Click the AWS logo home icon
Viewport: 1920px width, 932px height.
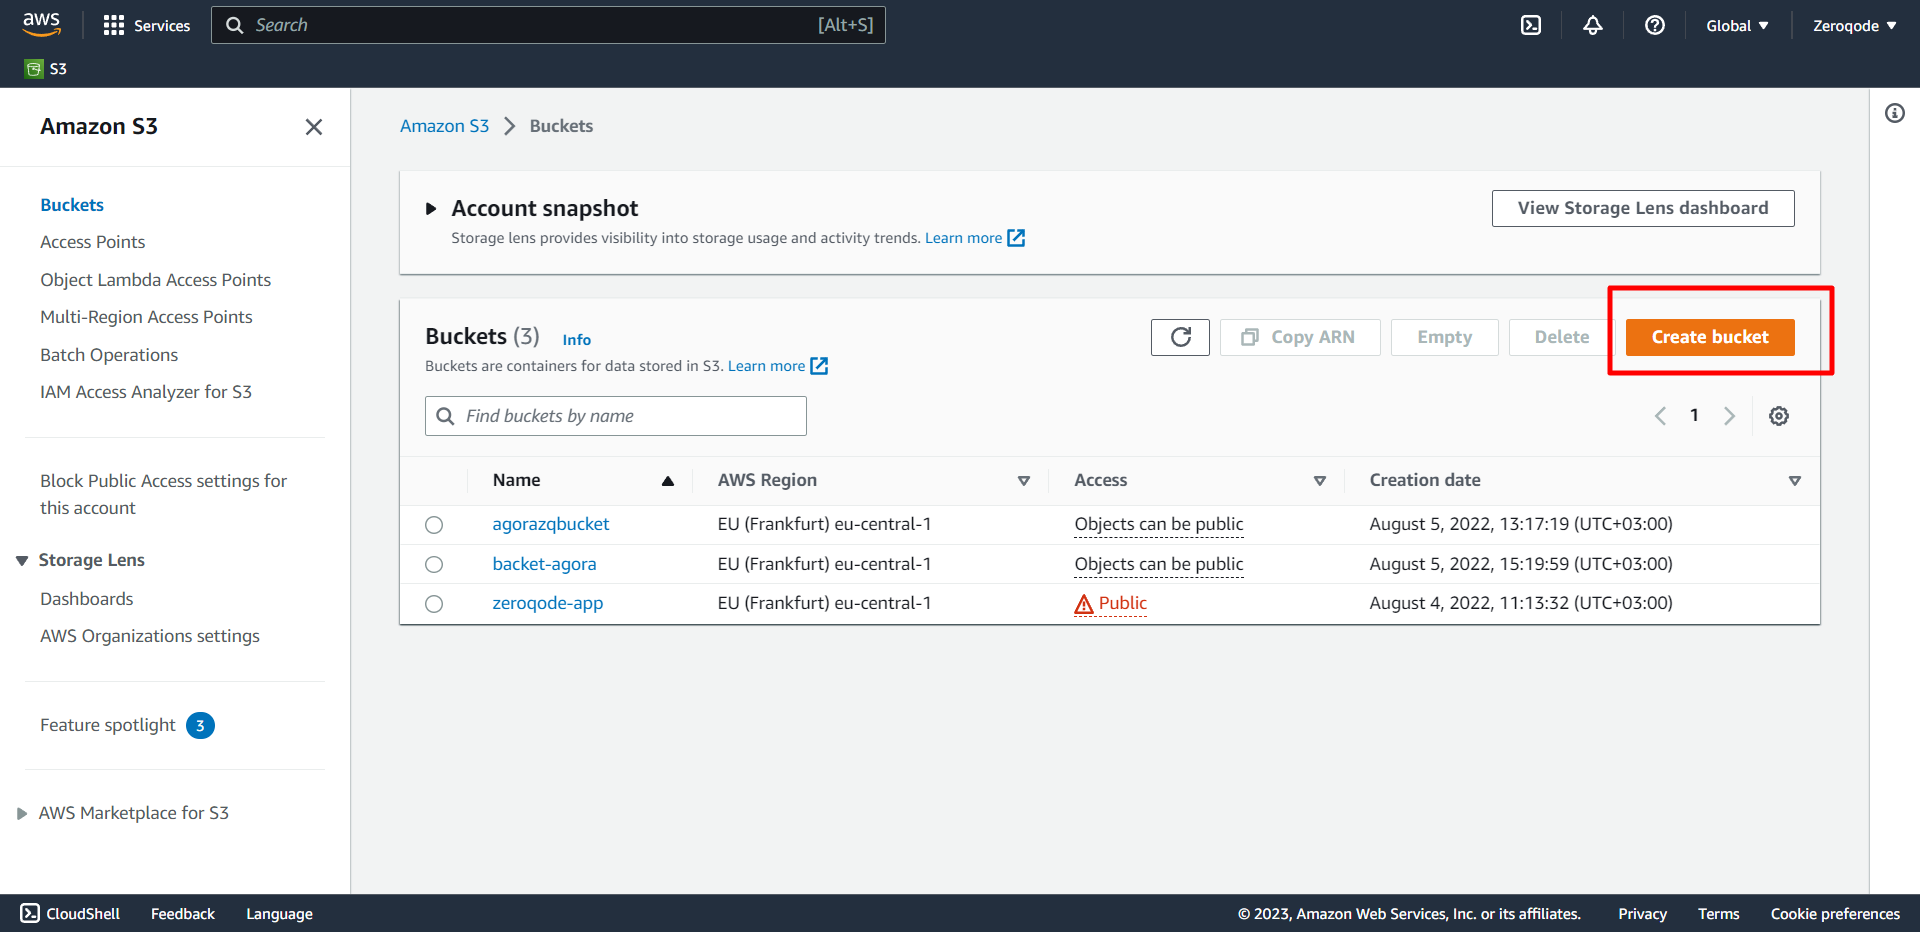tap(41, 23)
